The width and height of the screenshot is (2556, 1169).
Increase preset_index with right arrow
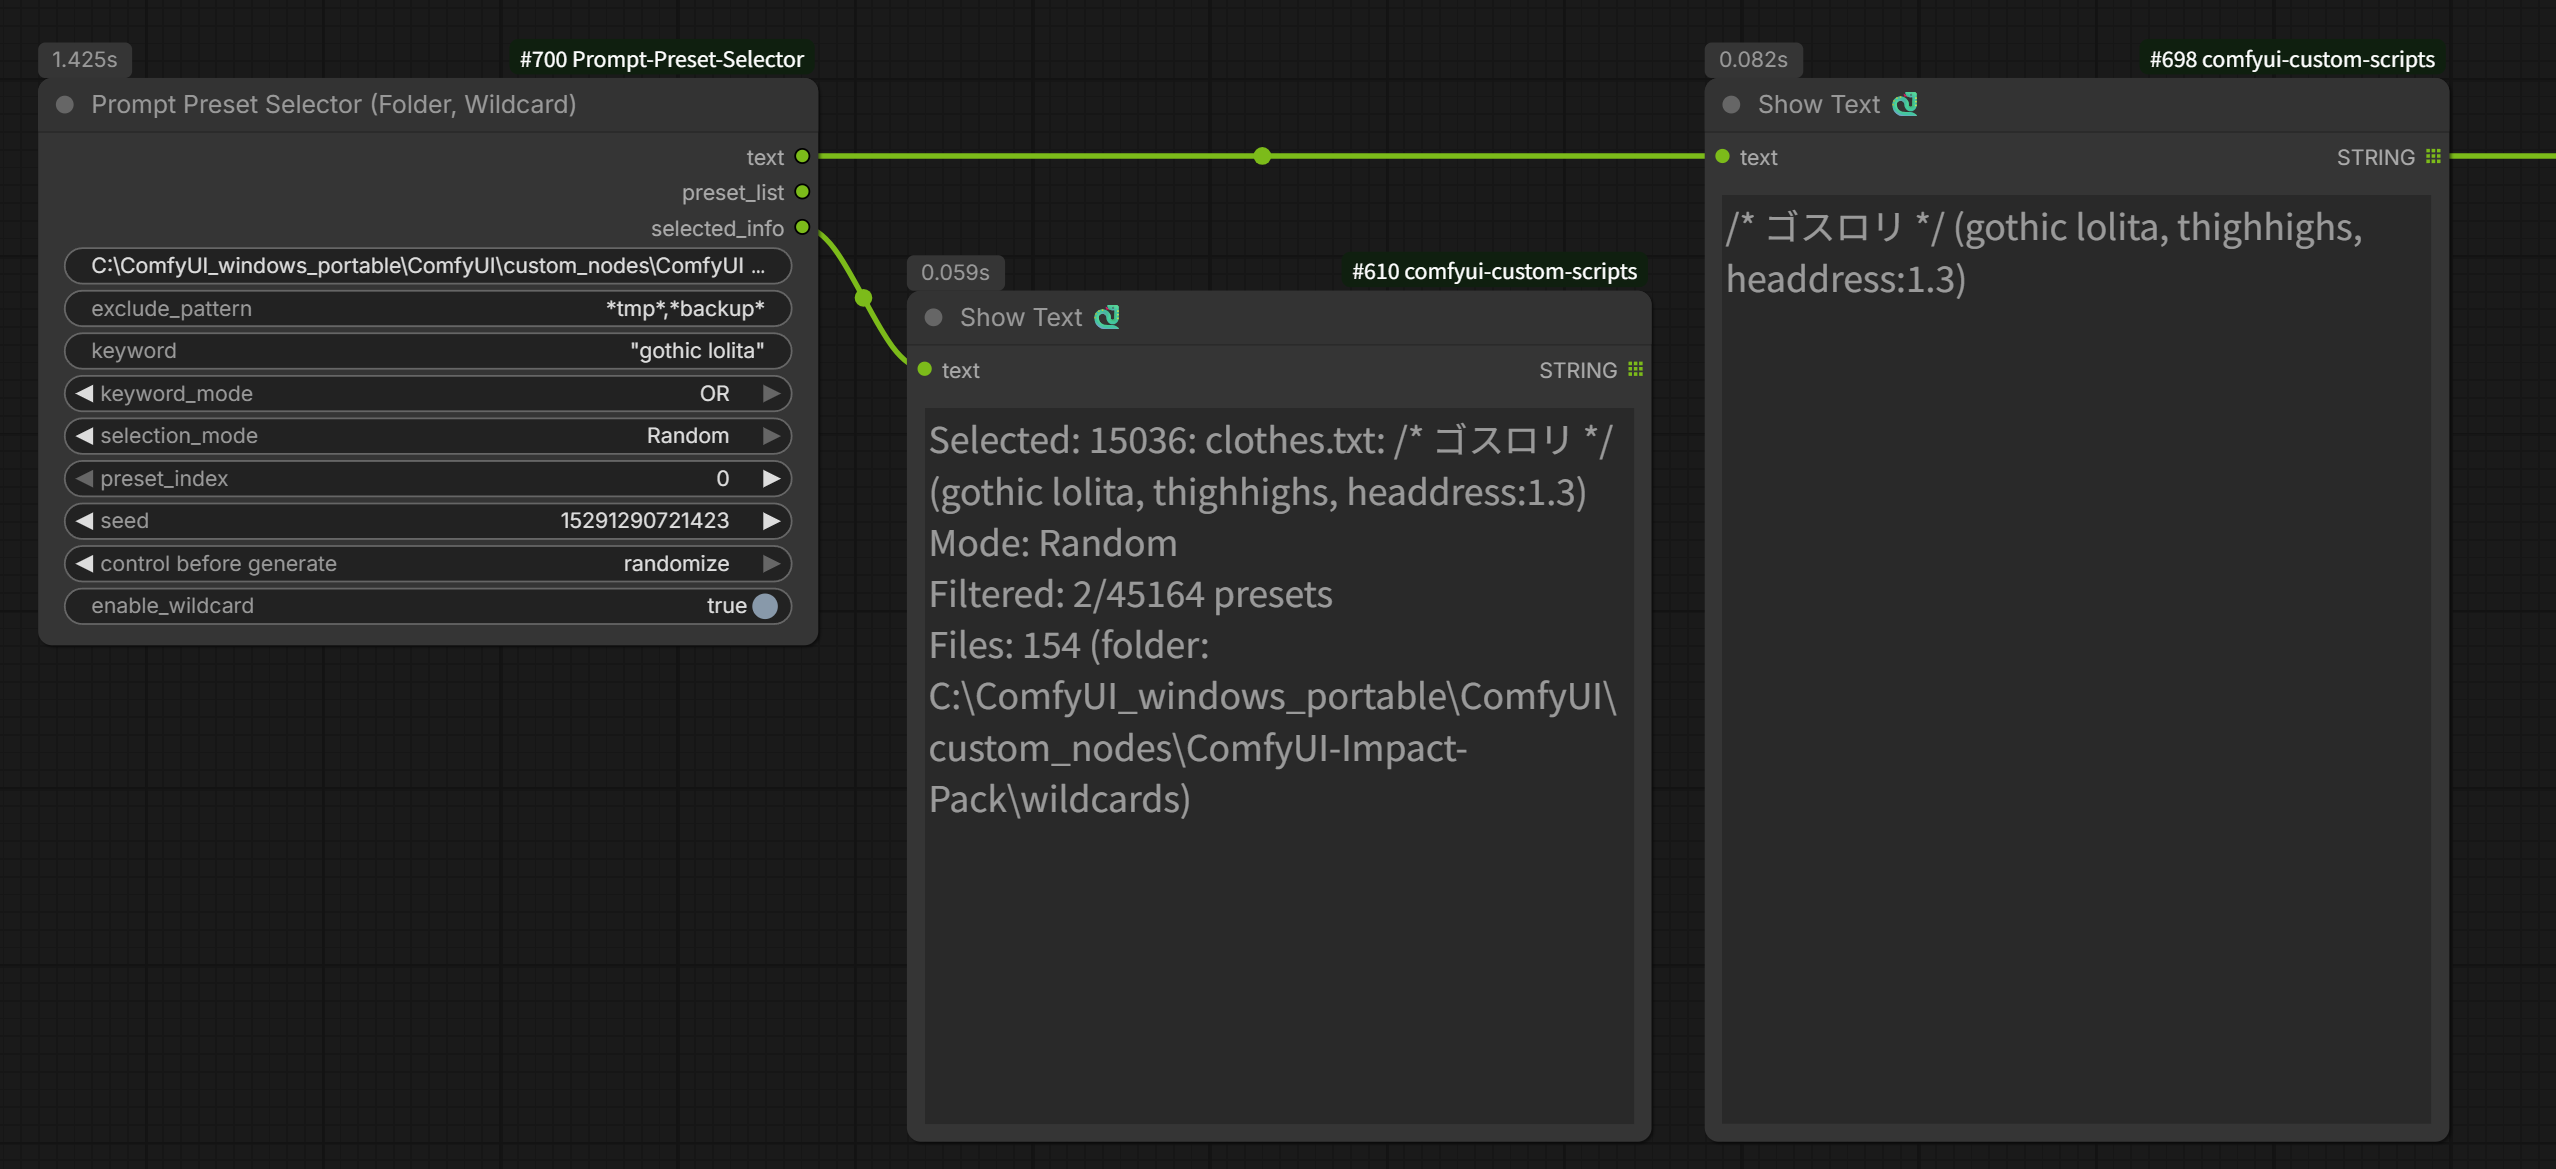point(771,479)
